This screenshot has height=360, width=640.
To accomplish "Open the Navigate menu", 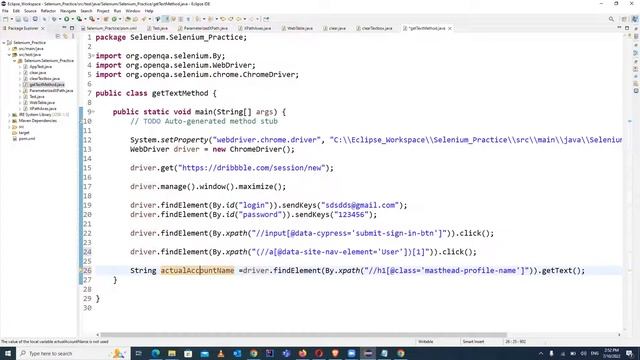I will click(x=68, y=11).
